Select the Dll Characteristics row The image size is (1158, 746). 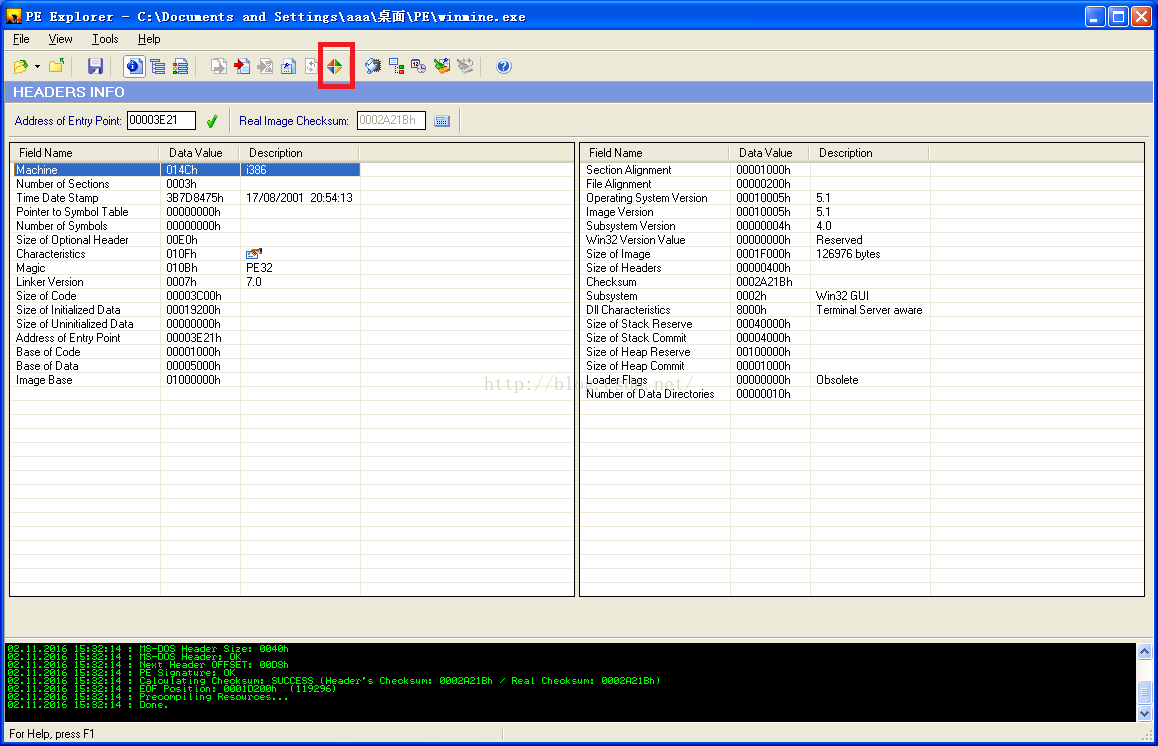756,310
